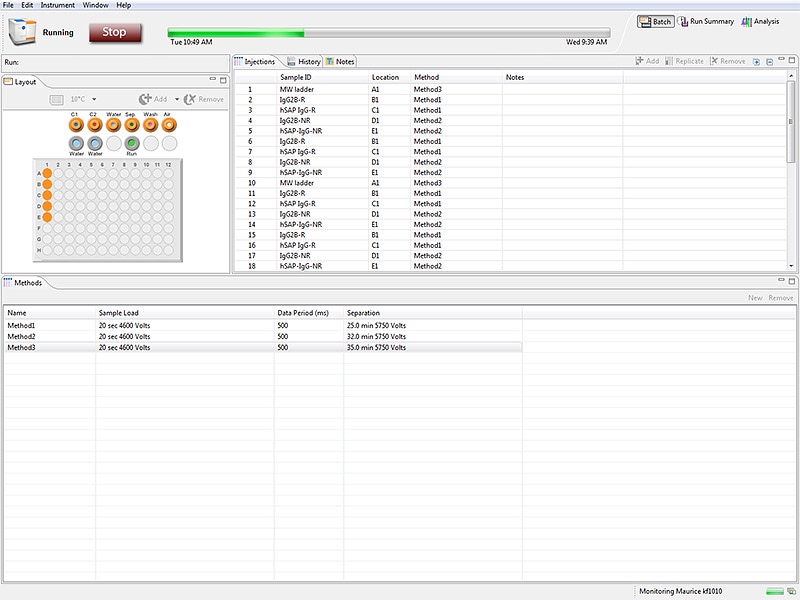Click orange well A1 on the plate

(x=47, y=173)
